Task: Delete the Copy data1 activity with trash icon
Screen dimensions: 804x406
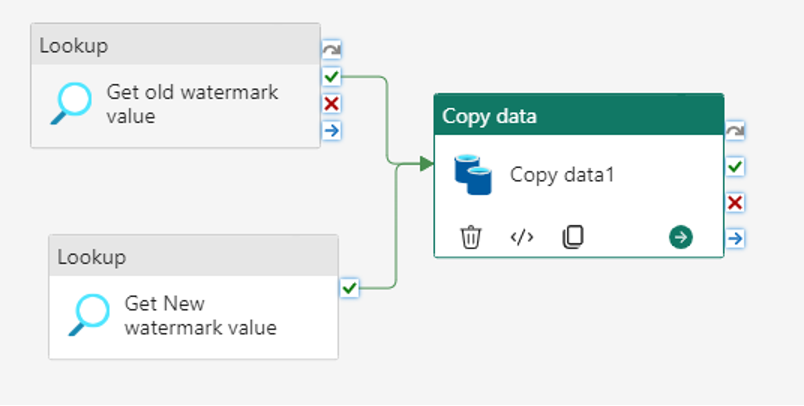Action: click(471, 237)
